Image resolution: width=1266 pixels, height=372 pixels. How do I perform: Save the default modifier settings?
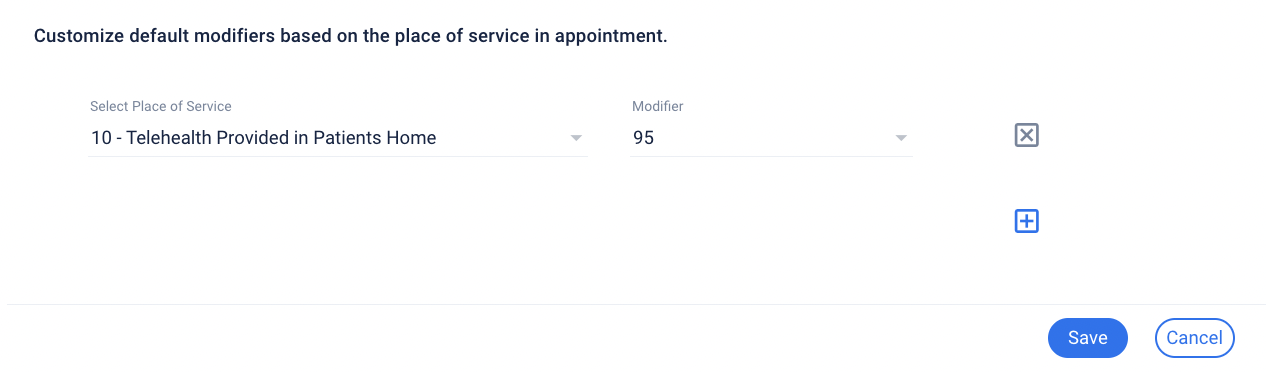(x=1088, y=338)
